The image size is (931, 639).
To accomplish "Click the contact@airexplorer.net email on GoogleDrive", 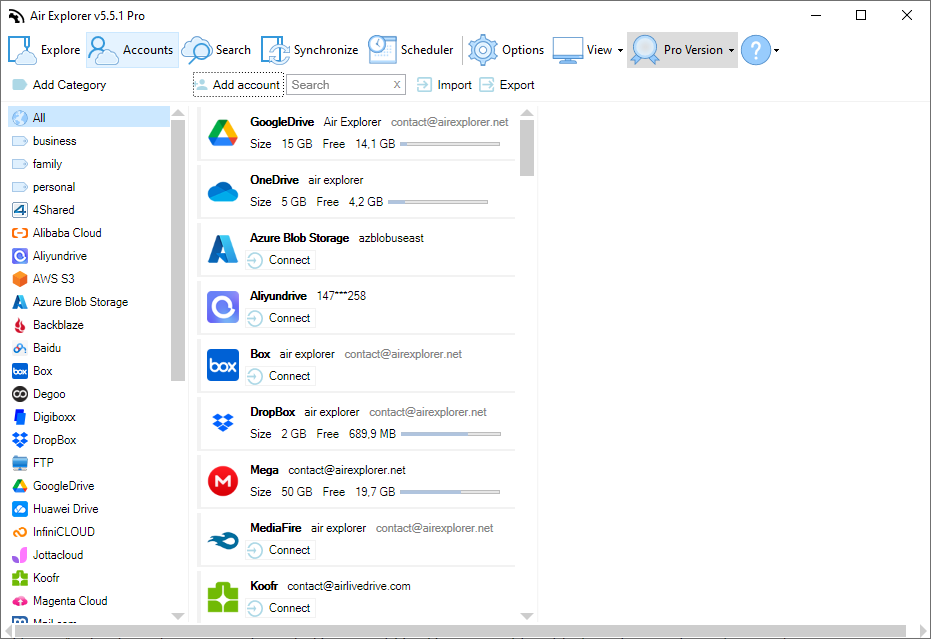I will click(x=449, y=122).
